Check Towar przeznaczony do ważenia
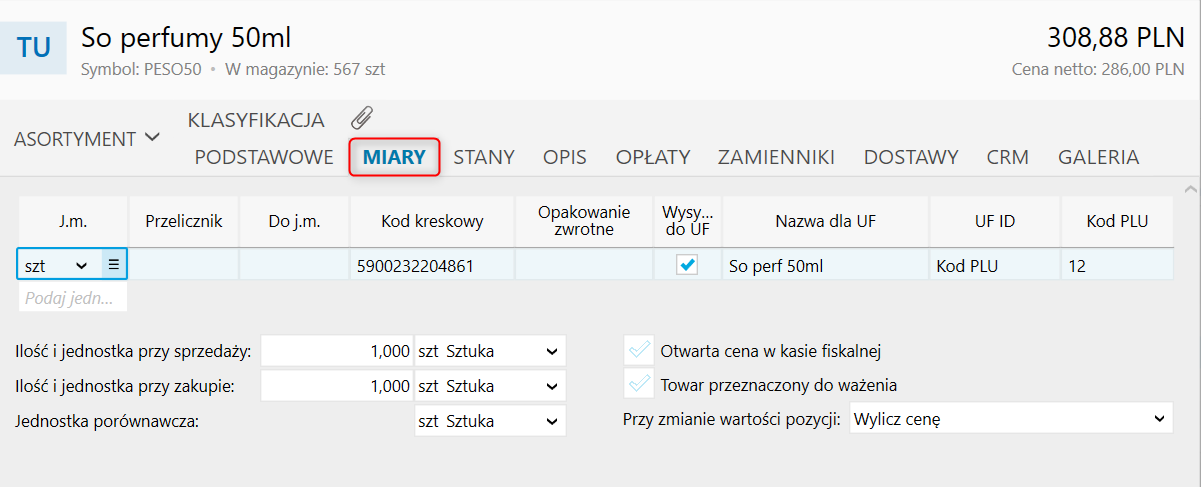 [x=638, y=385]
